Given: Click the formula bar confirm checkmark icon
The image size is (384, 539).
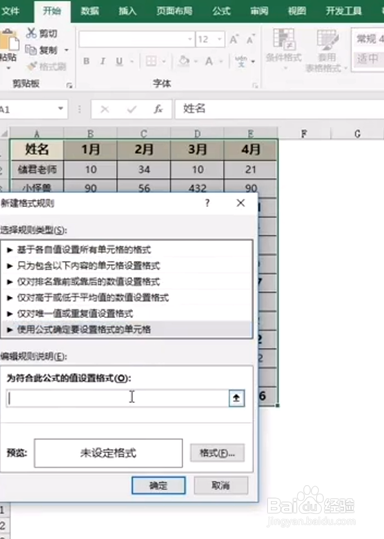Looking at the screenshot, I should tap(131, 109).
